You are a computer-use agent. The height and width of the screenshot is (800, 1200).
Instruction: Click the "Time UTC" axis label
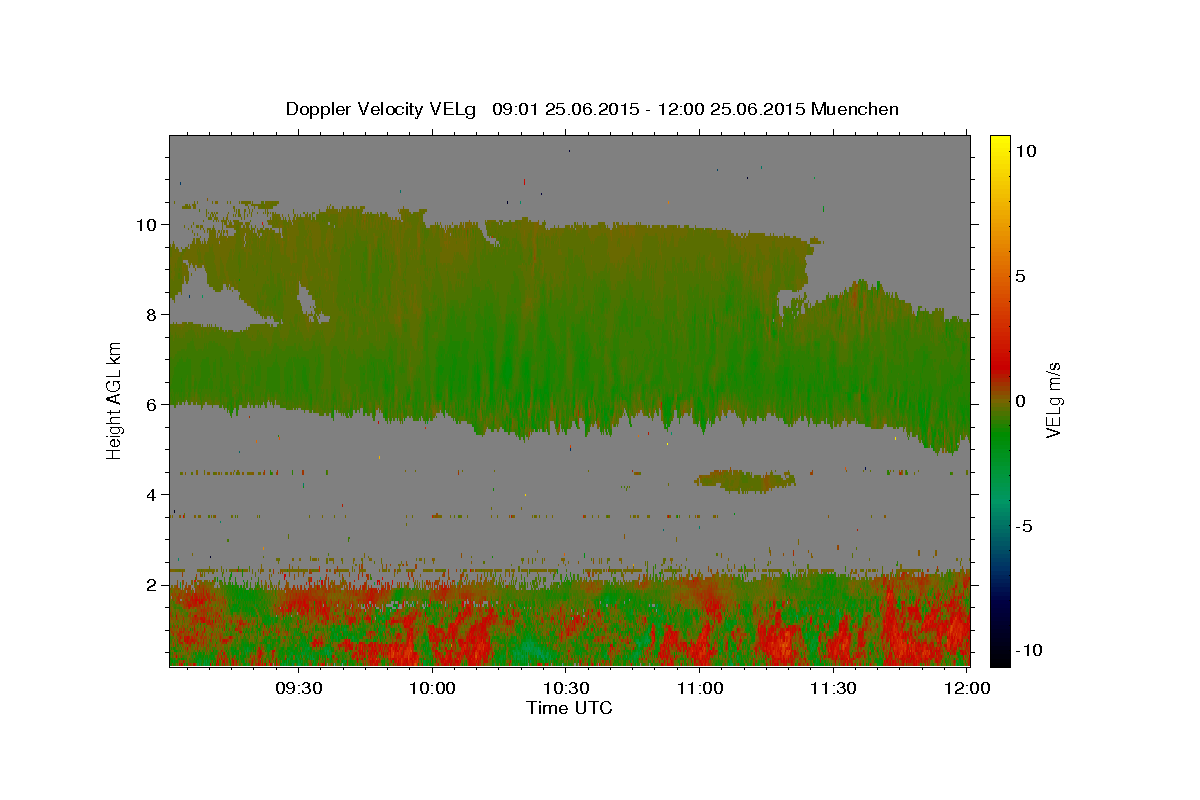coord(569,708)
